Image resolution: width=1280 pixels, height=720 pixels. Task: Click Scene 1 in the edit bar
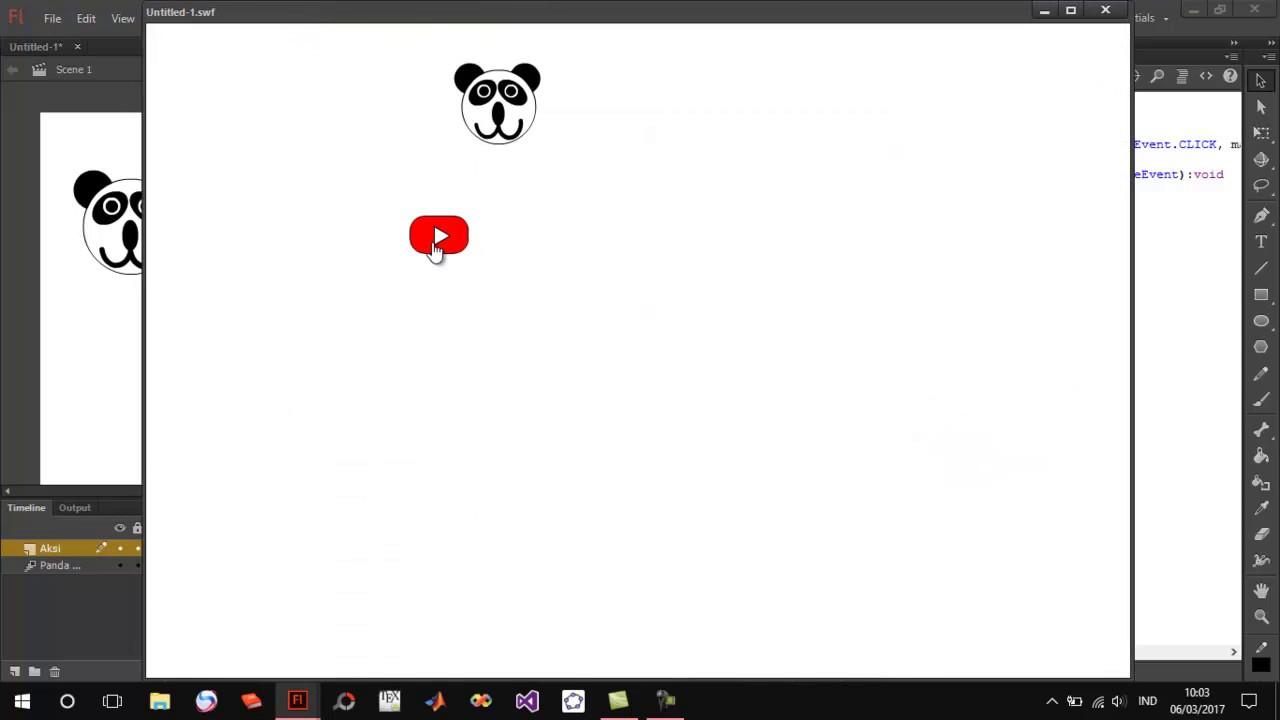click(x=74, y=70)
